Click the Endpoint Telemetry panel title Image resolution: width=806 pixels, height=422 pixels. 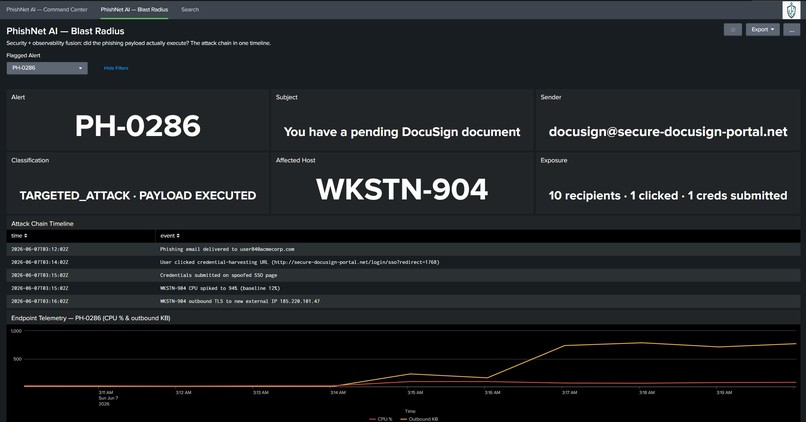tap(90, 318)
